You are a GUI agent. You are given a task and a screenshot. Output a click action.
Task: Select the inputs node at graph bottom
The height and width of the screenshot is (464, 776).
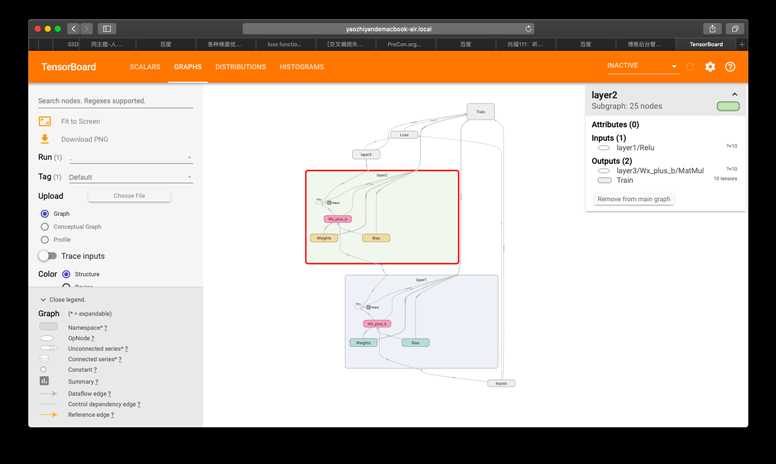(x=501, y=383)
